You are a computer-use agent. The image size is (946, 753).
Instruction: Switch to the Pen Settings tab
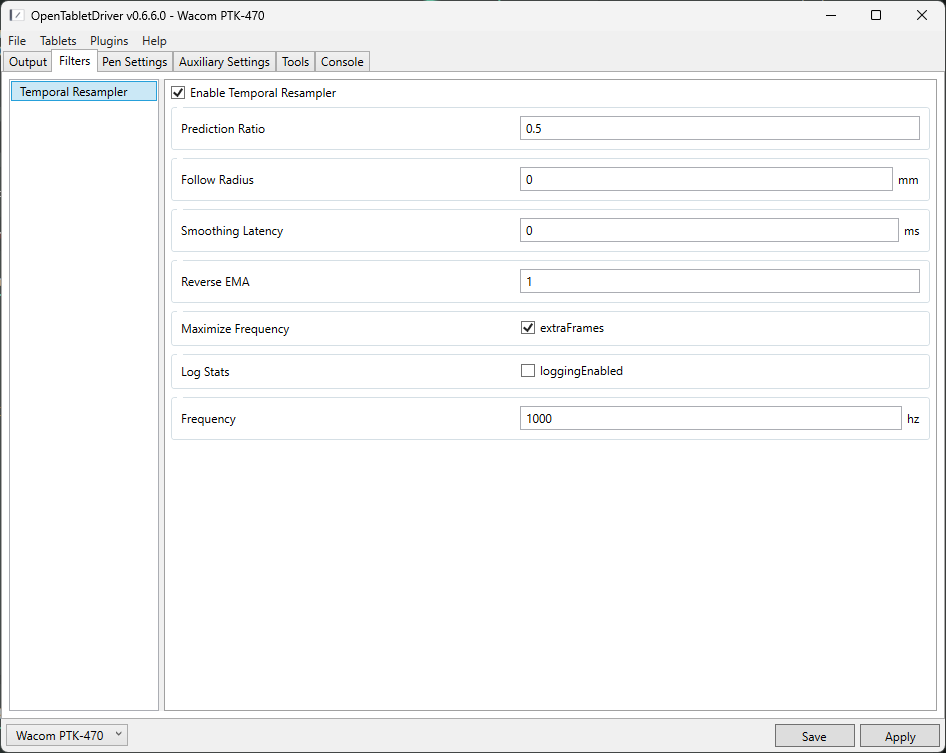click(x=134, y=62)
